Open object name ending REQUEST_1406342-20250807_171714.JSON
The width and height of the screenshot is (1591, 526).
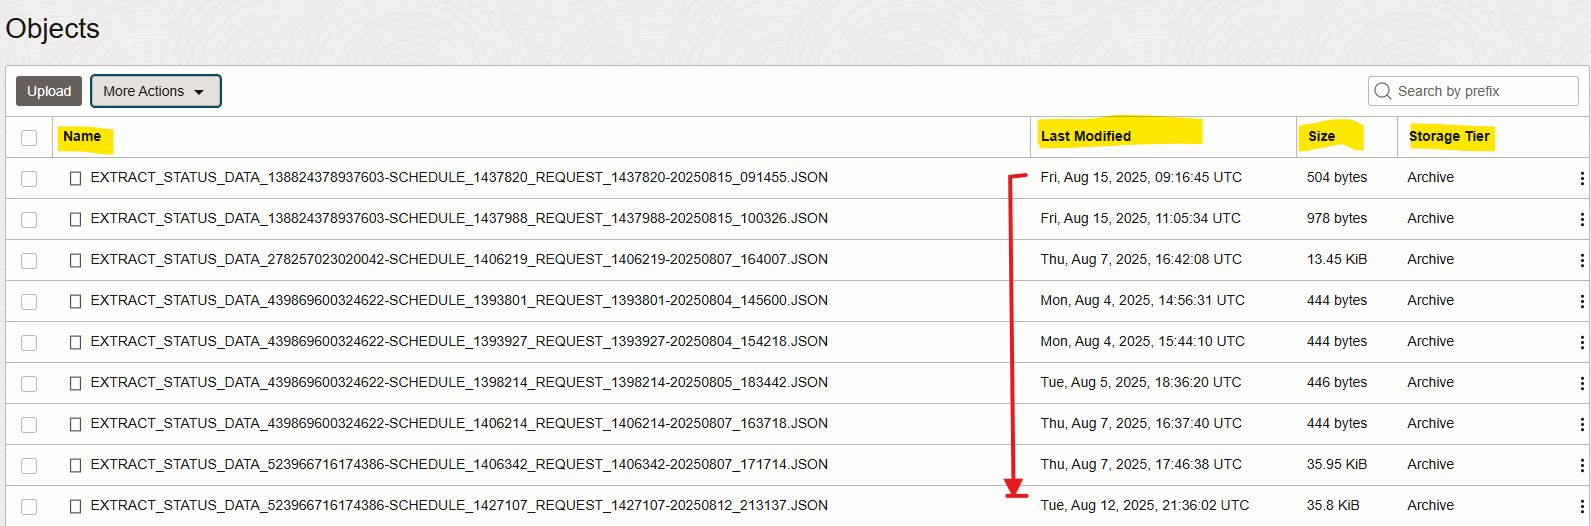pyautogui.click(x=459, y=464)
